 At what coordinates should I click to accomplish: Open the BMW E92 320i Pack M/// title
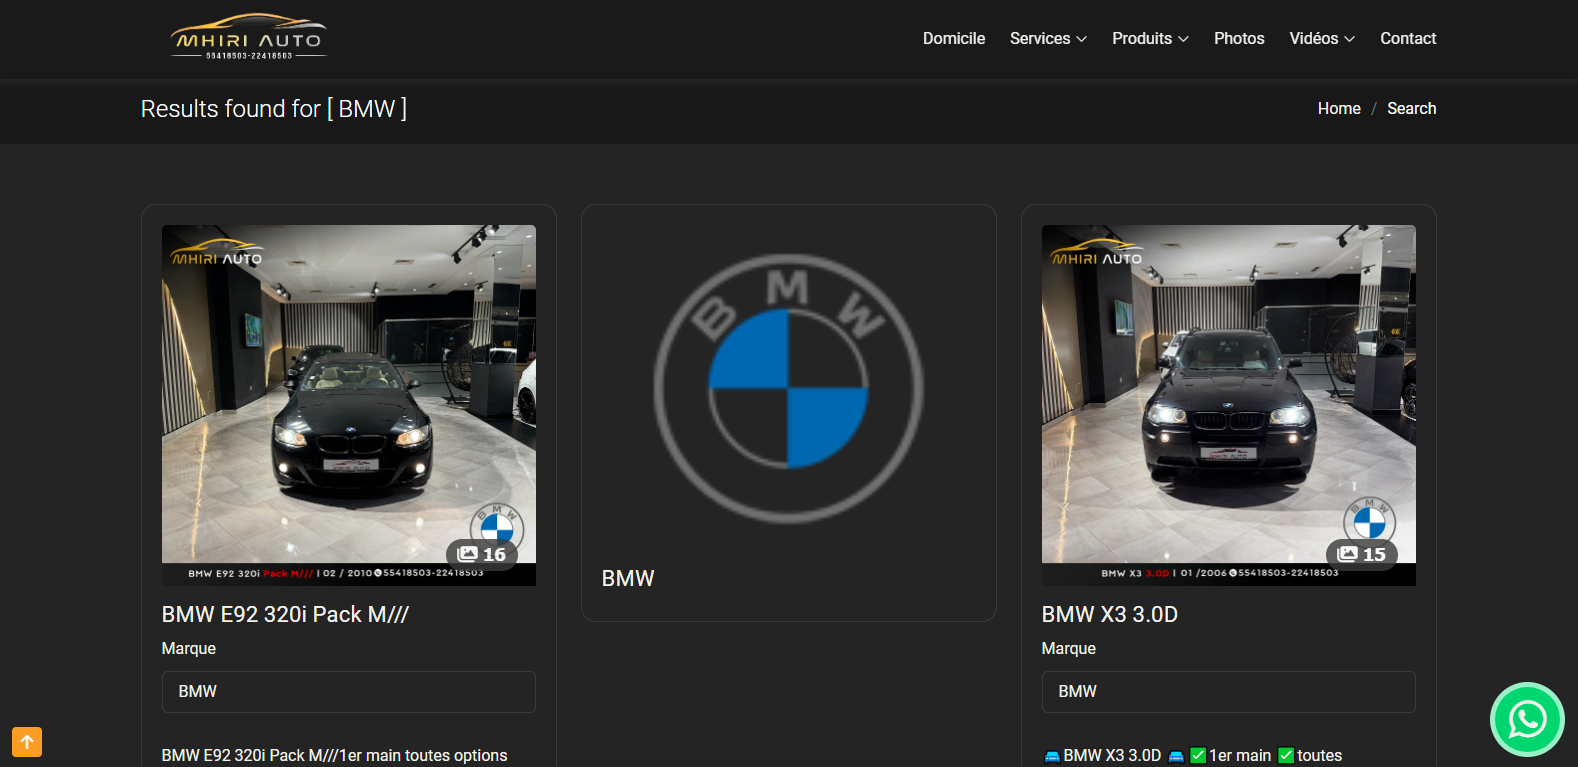(x=285, y=614)
